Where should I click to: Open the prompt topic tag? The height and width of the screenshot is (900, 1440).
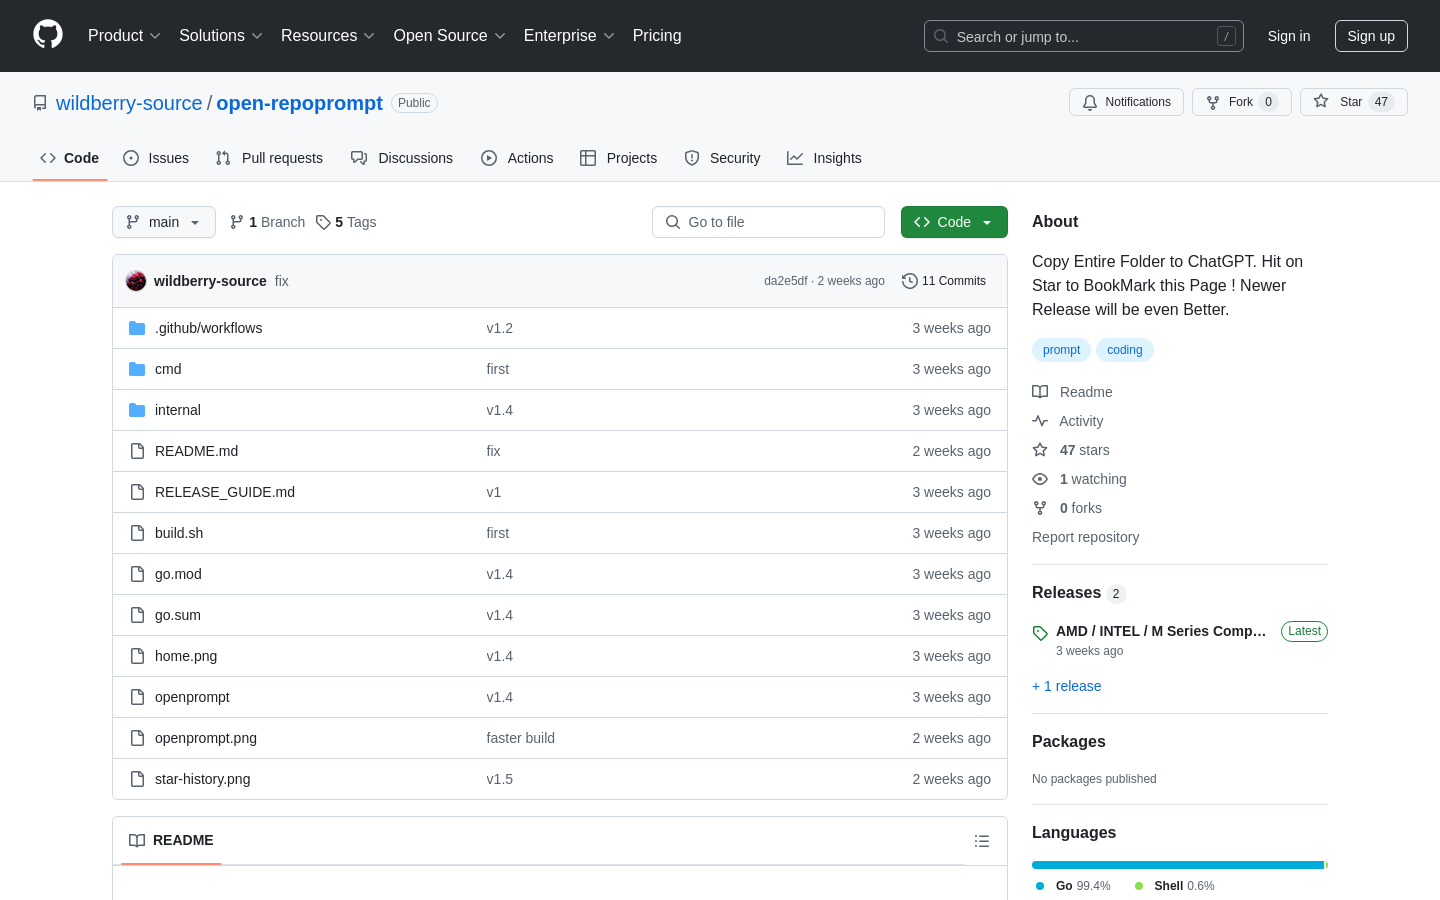(x=1061, y=350)
